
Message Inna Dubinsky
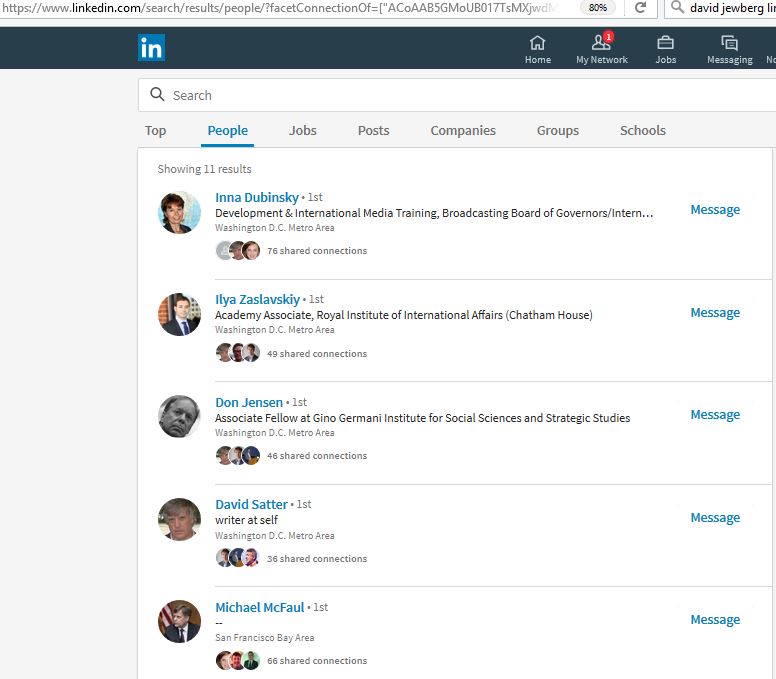(715, 210)
